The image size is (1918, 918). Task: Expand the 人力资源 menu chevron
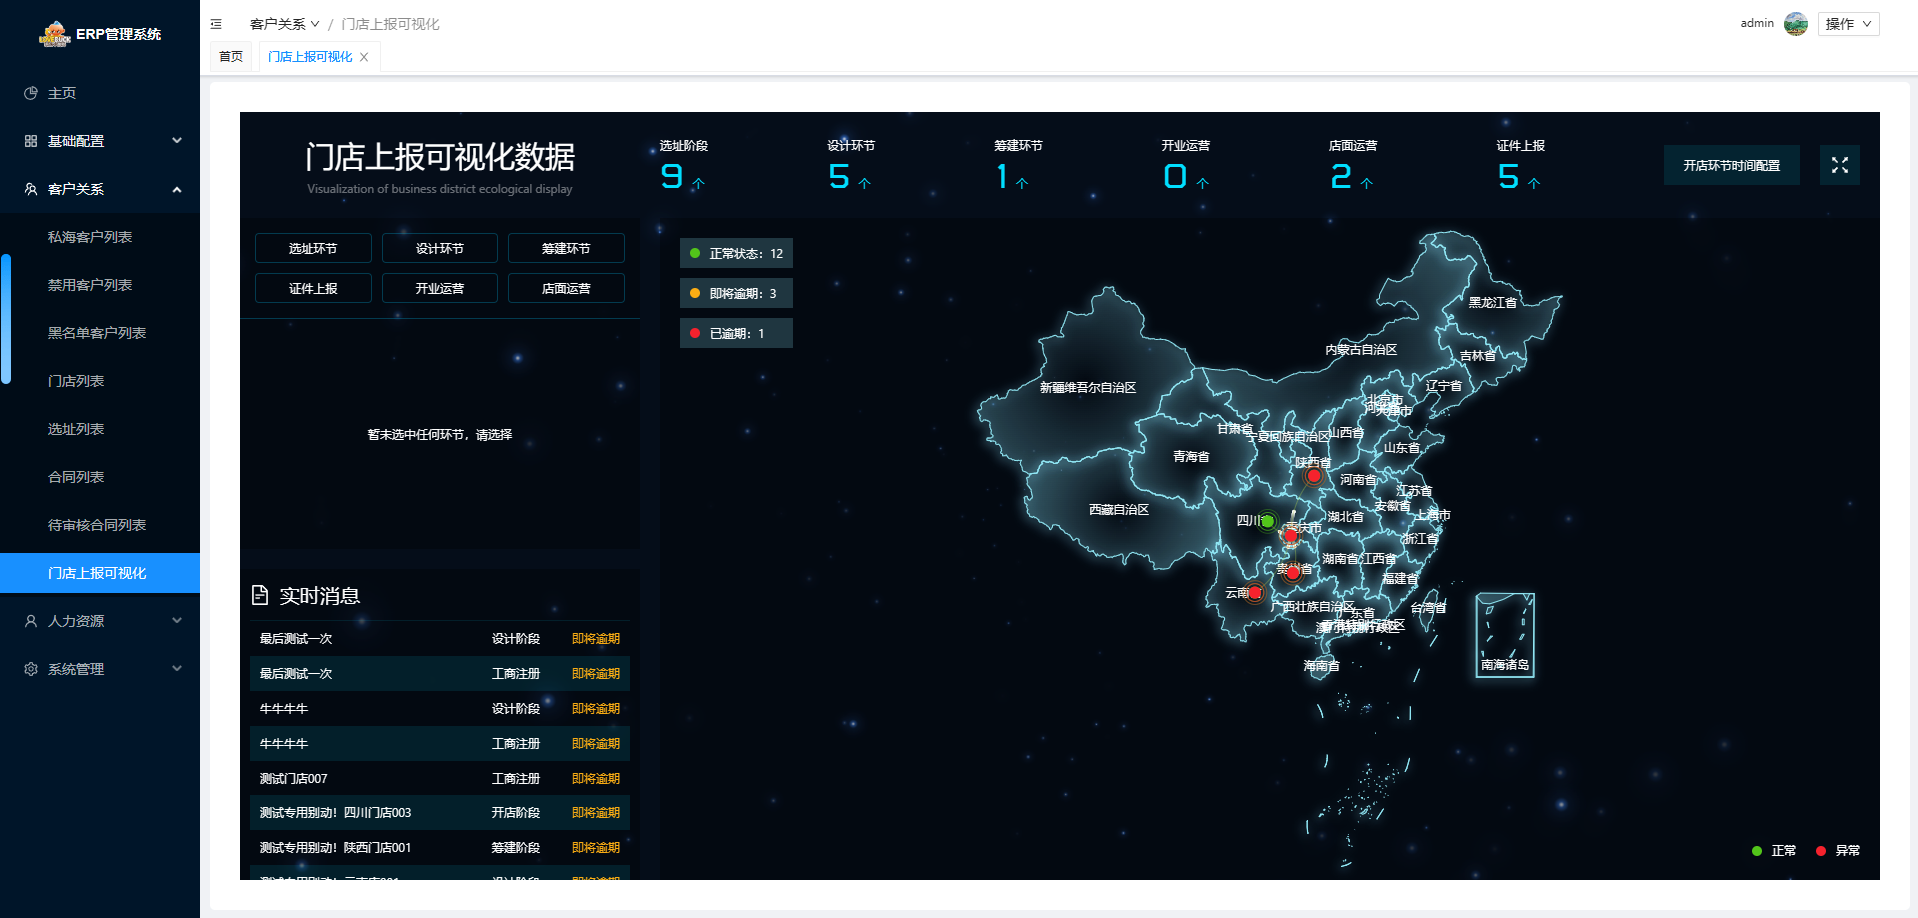[177, 621]
